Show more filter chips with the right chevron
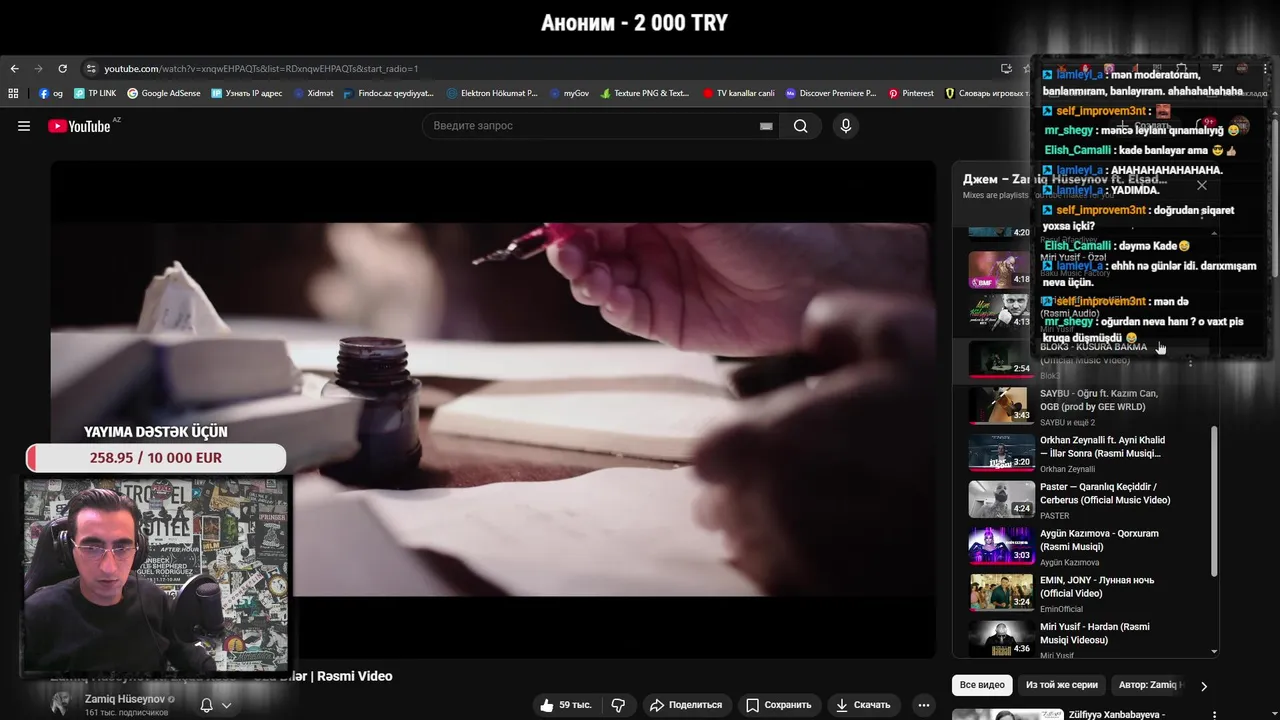Viewport: 1280px width, 720px height. pyautogui.click(x=1204, y=686)
